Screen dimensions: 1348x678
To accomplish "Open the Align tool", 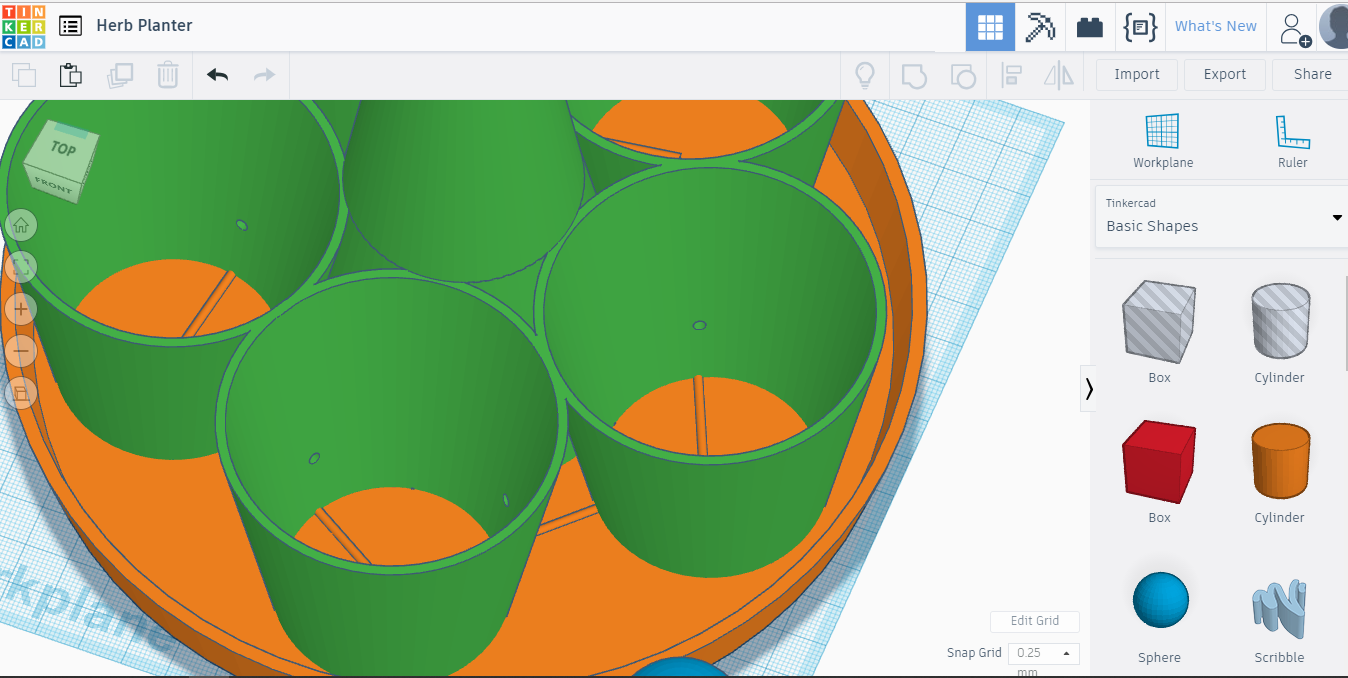I will click(1011, 74).
